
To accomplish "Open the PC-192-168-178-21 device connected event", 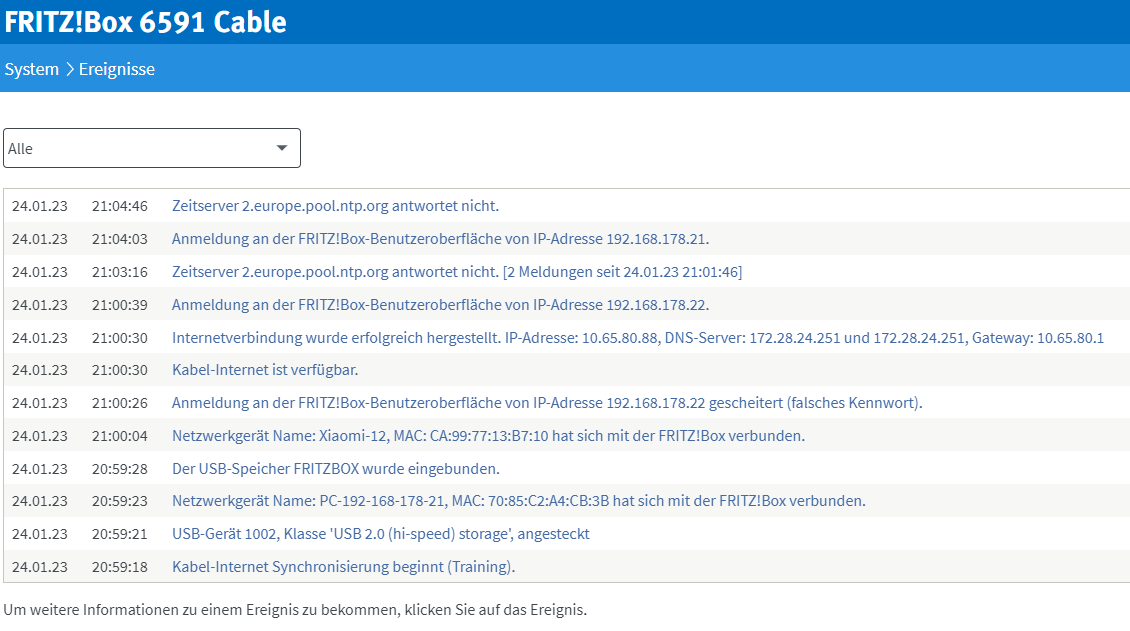I will coord(518,501).
